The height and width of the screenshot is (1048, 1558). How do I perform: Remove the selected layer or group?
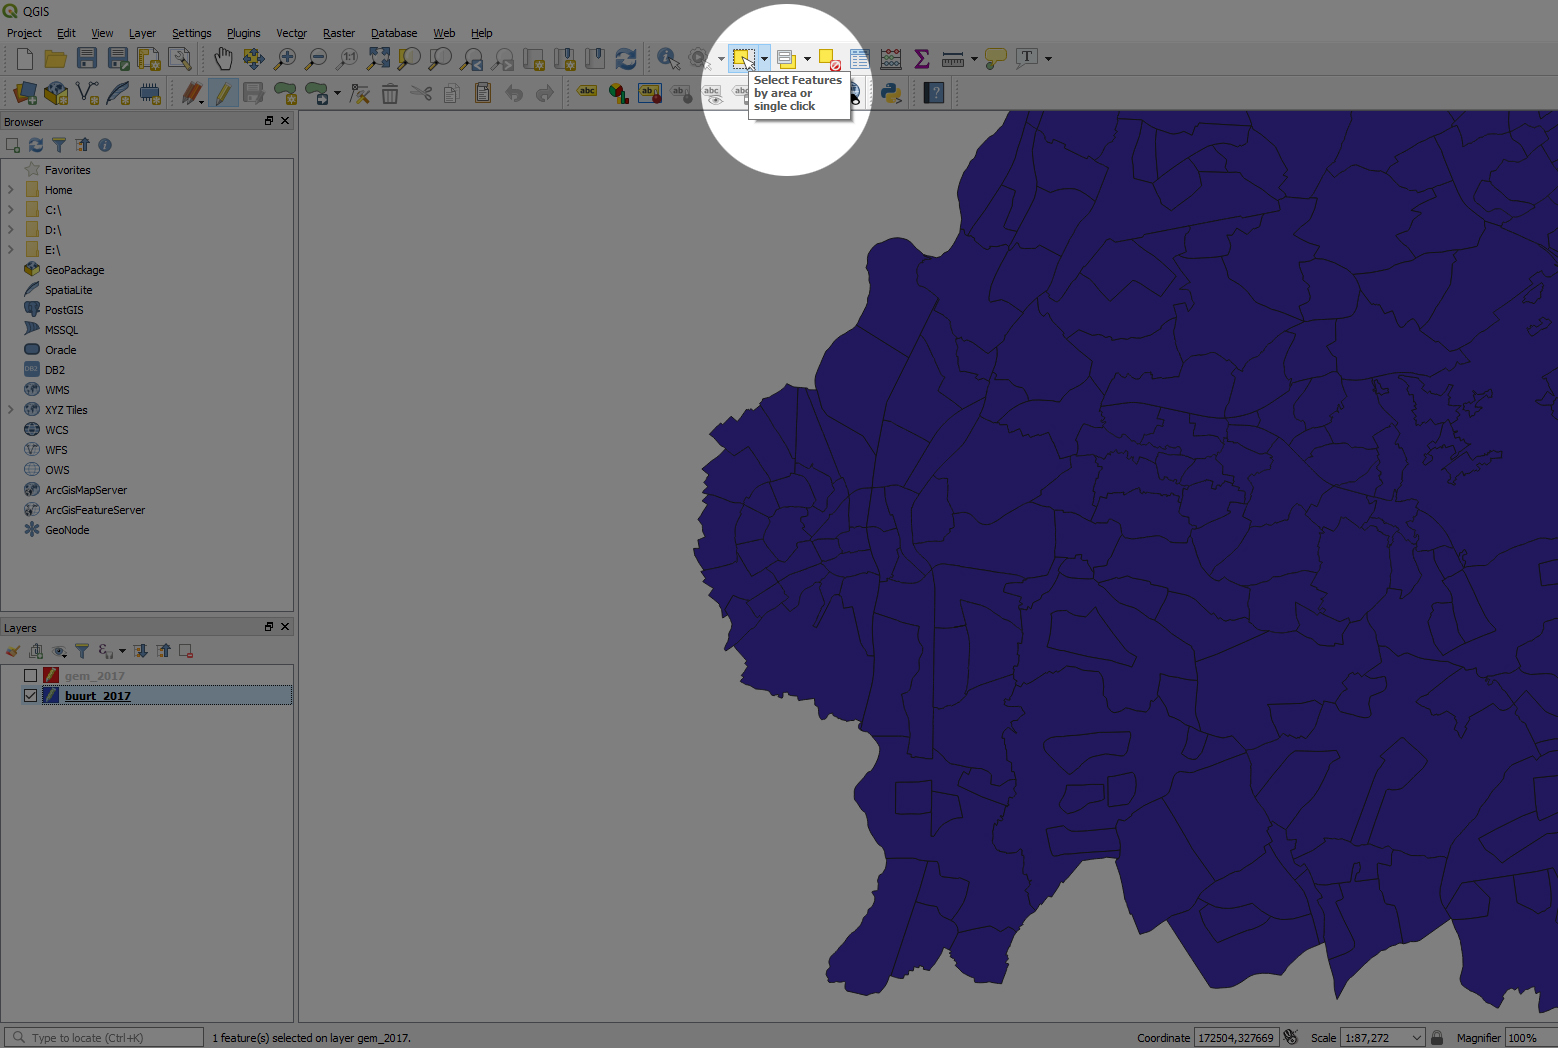tap(186, 651)
